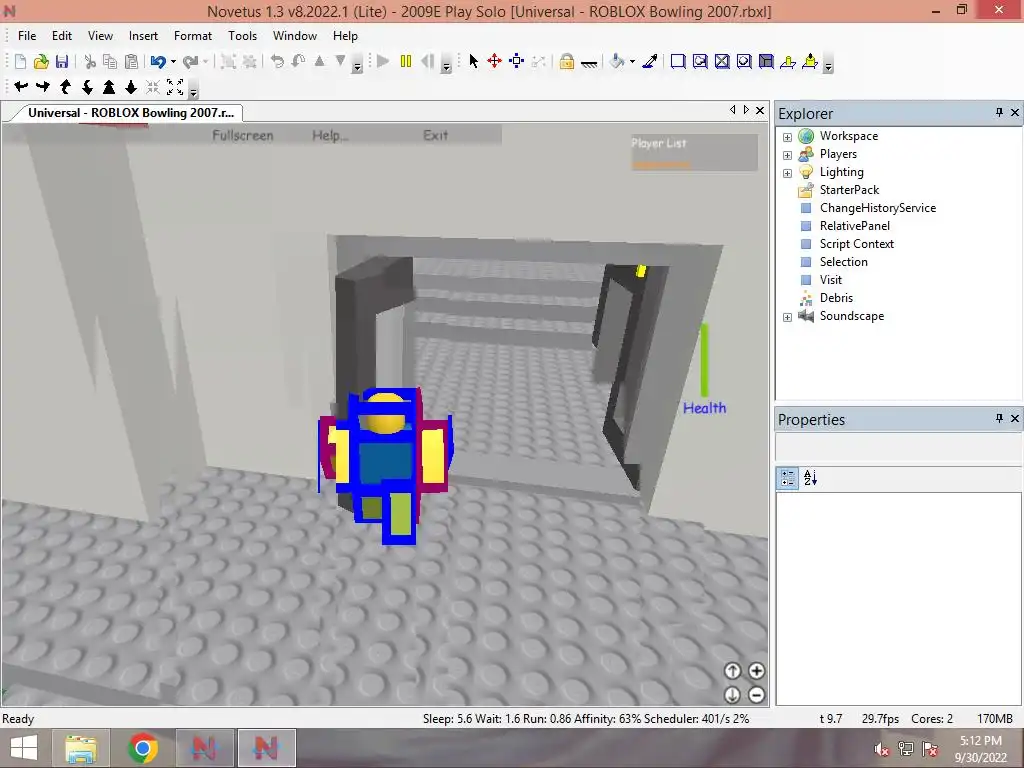Image resolution: width=1024 pixels, height=768 pixels.
Task: Select the Motor tool icon
Action: 810,61
